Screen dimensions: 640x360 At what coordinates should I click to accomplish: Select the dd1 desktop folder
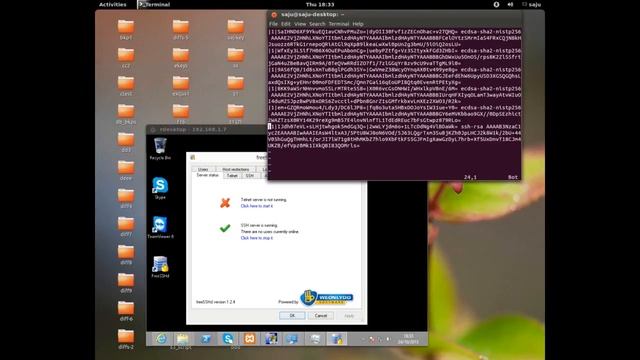[126, 142]
